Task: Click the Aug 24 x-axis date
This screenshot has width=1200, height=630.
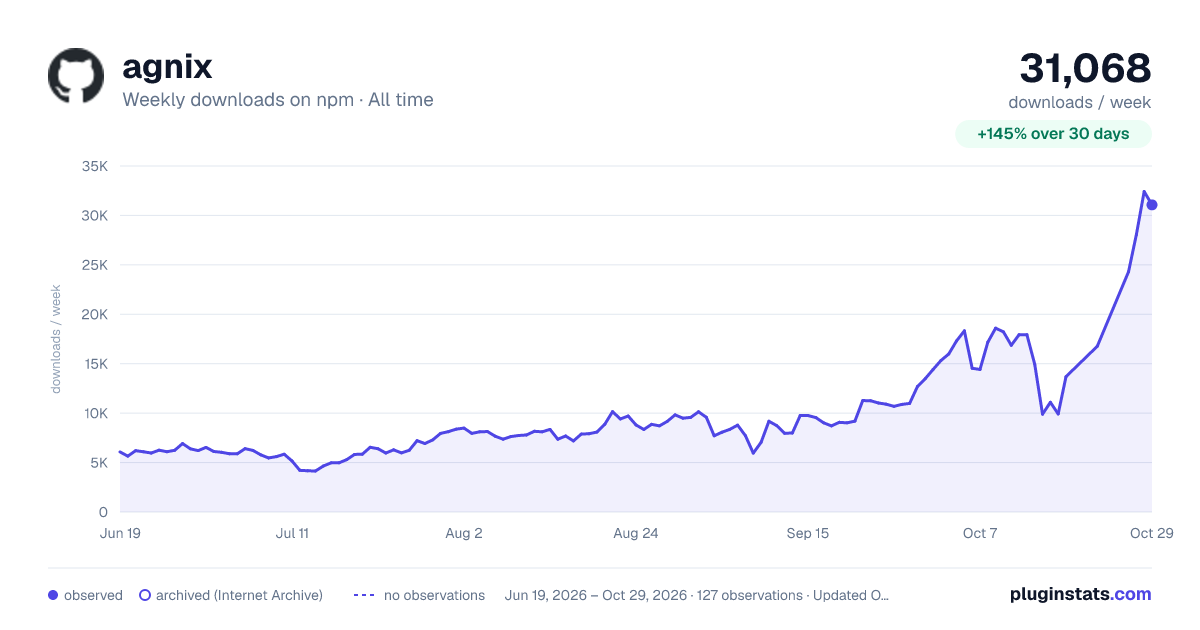Action: point(636,533)
